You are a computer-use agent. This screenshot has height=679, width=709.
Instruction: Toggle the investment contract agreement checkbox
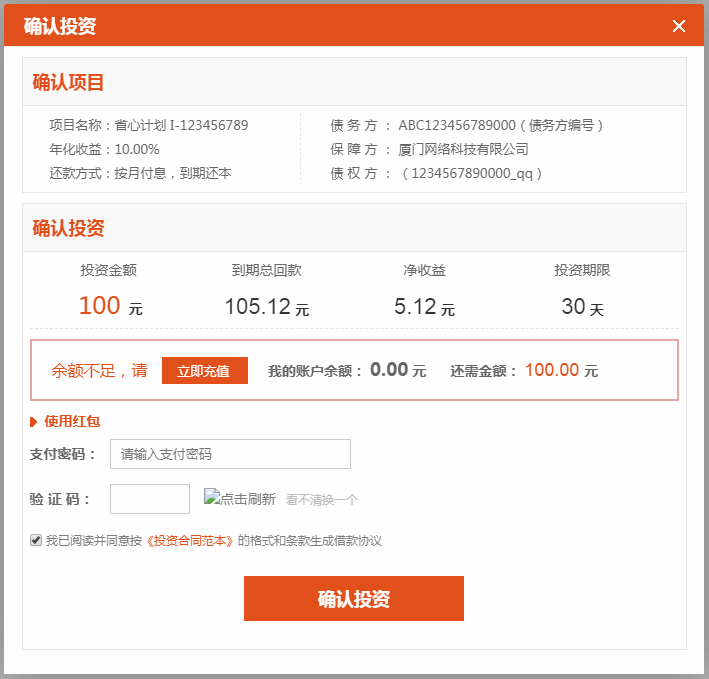tap(36, 540)
